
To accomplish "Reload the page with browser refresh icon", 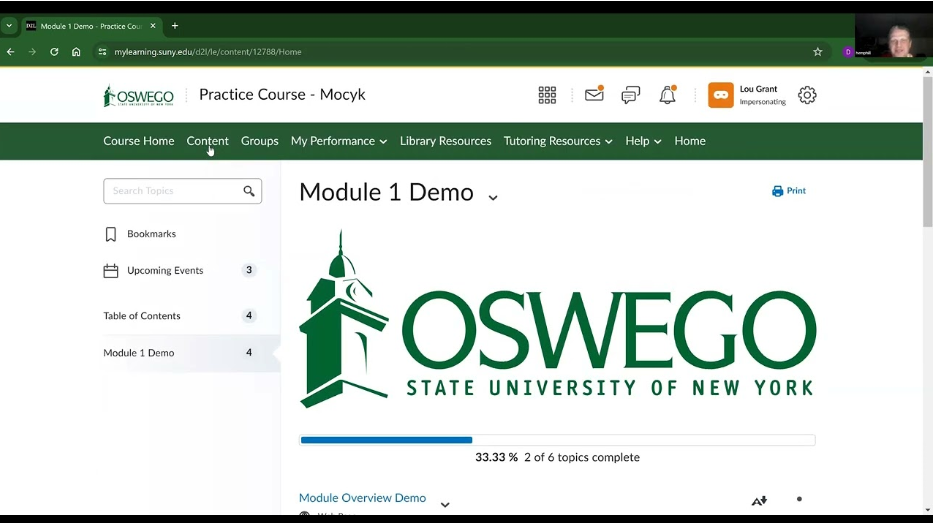I will pos(54,52).
